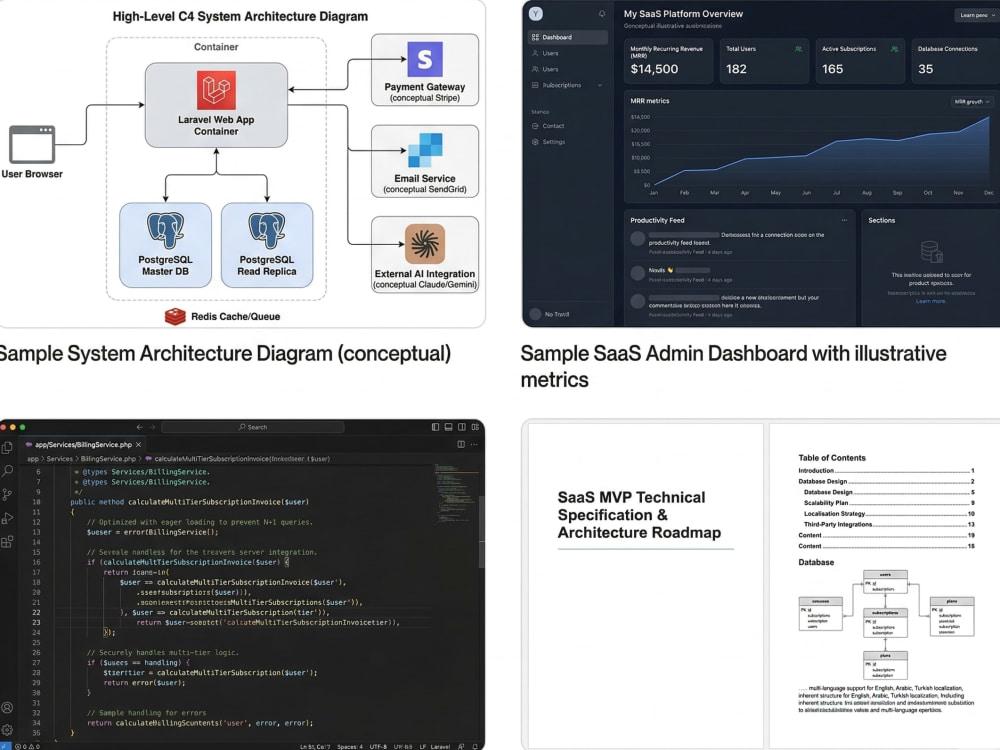Open Explorer in code editor activity bar
The image size is (1000, 750).
click(7, 448)
